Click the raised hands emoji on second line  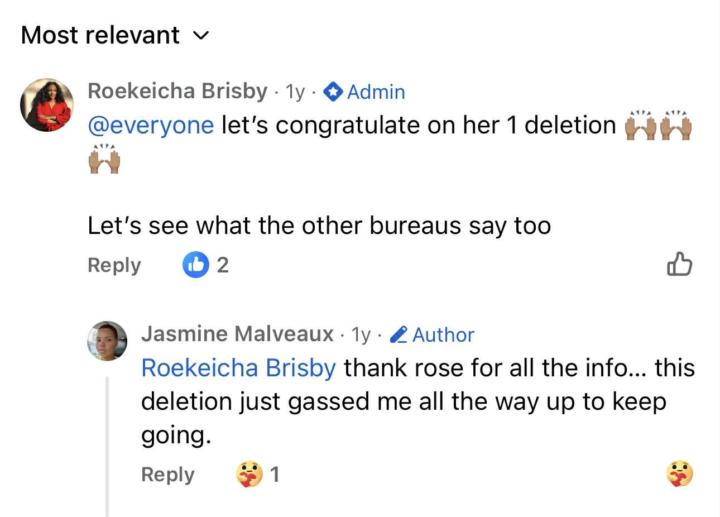click(104, 159)
